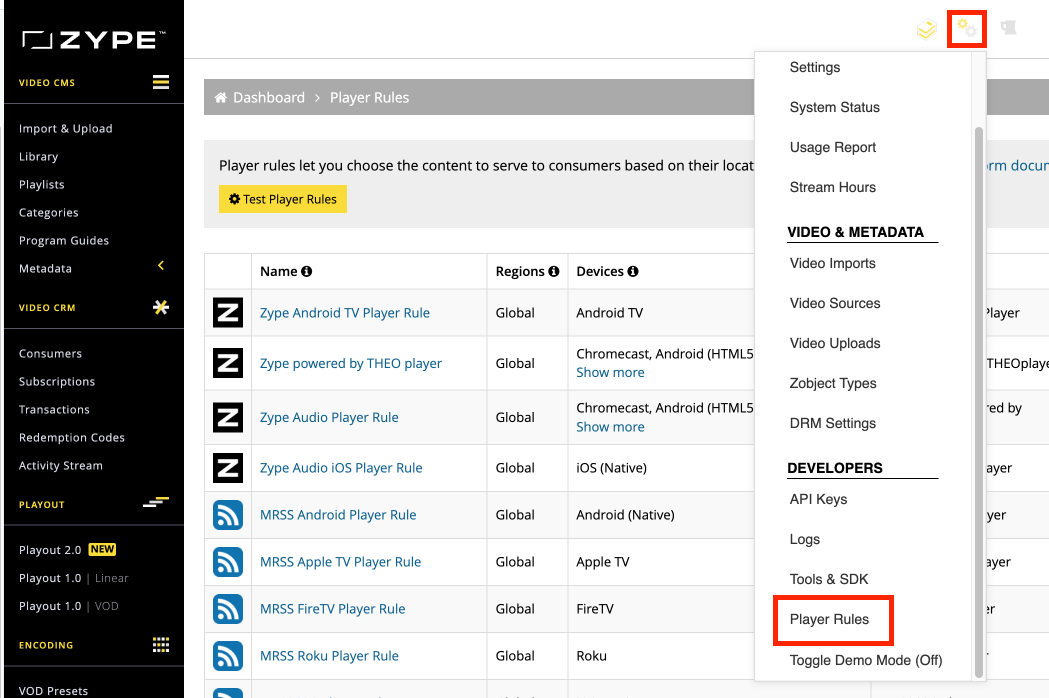Image resolution: width=1049 pixels, height=698 pixels.
Task: Click RSS icon for MRSS Android rule
Action: (x=228, y=515)
